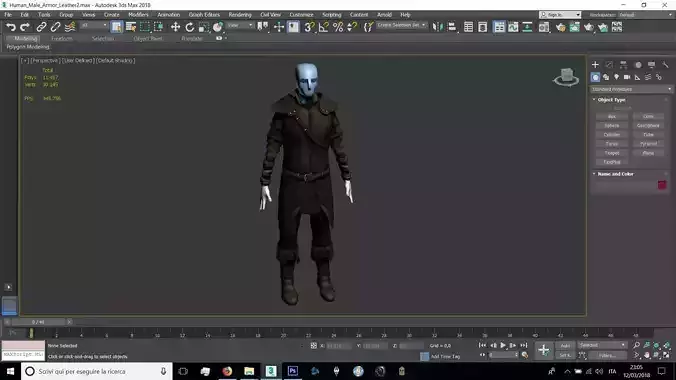This screenshot has height=380, width=676.
Task: Open the Layer Explorer icon
Action: (x=482, y=27)
